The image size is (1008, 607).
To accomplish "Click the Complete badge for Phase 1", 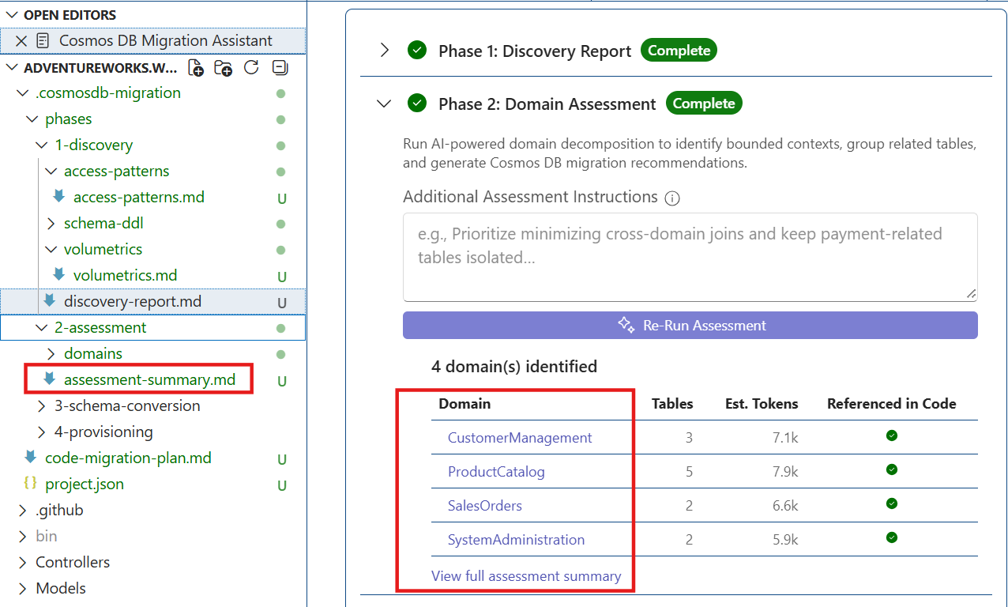I will click(x=679, y=50).
